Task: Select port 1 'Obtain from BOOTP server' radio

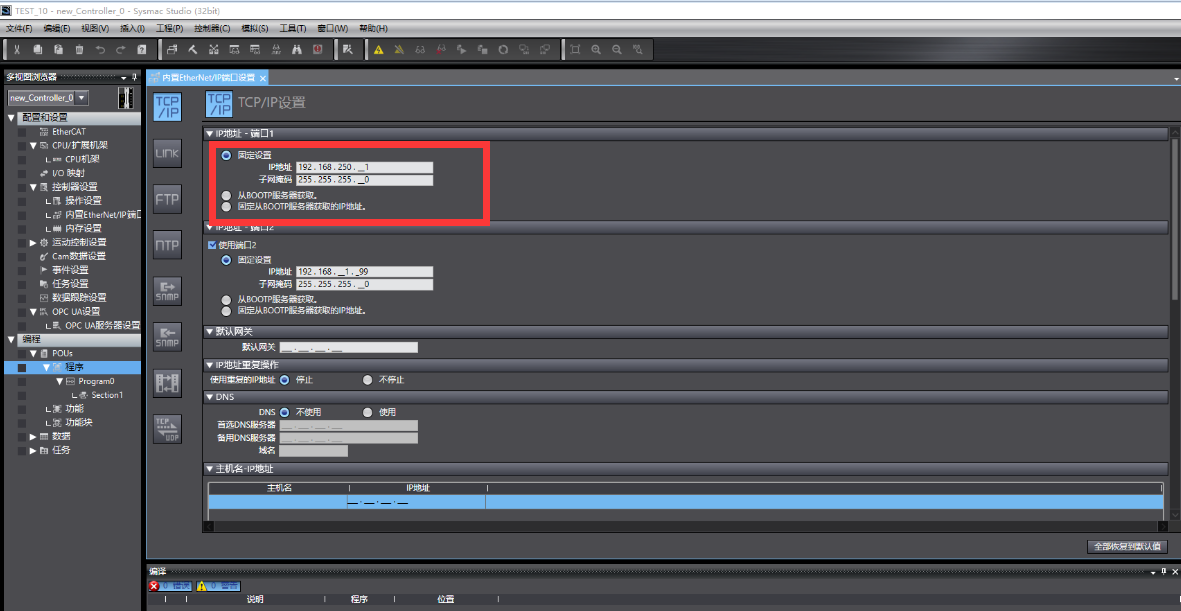Action: tap(226, 194)
